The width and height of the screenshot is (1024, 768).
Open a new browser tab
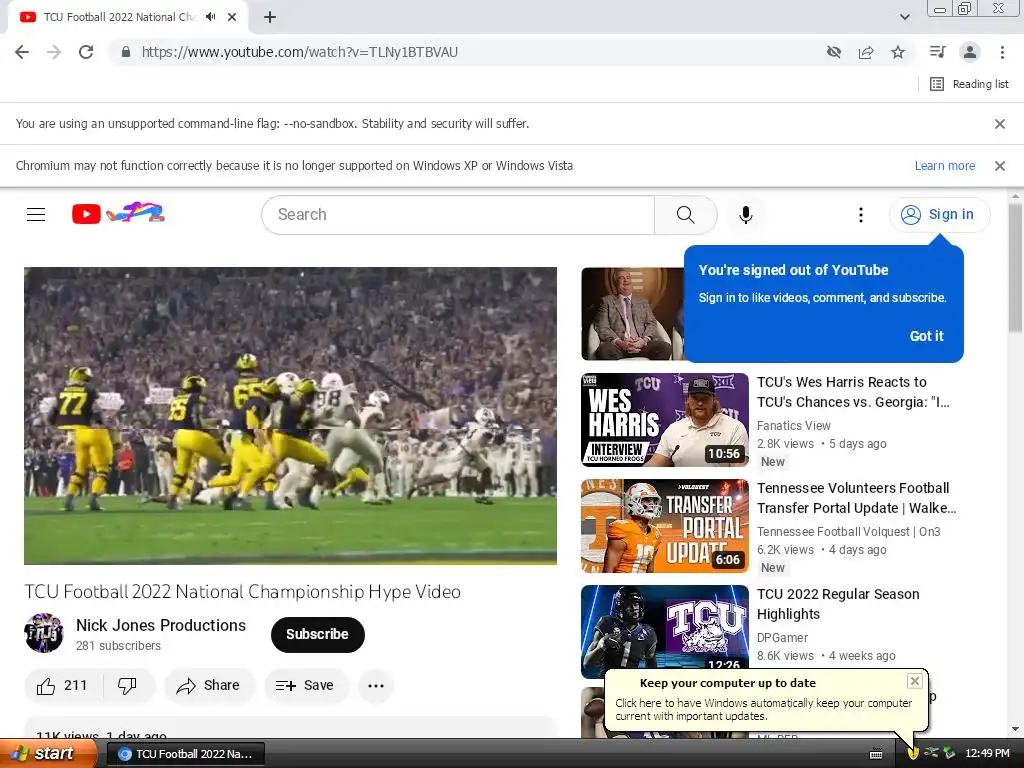tap(270, 17)
